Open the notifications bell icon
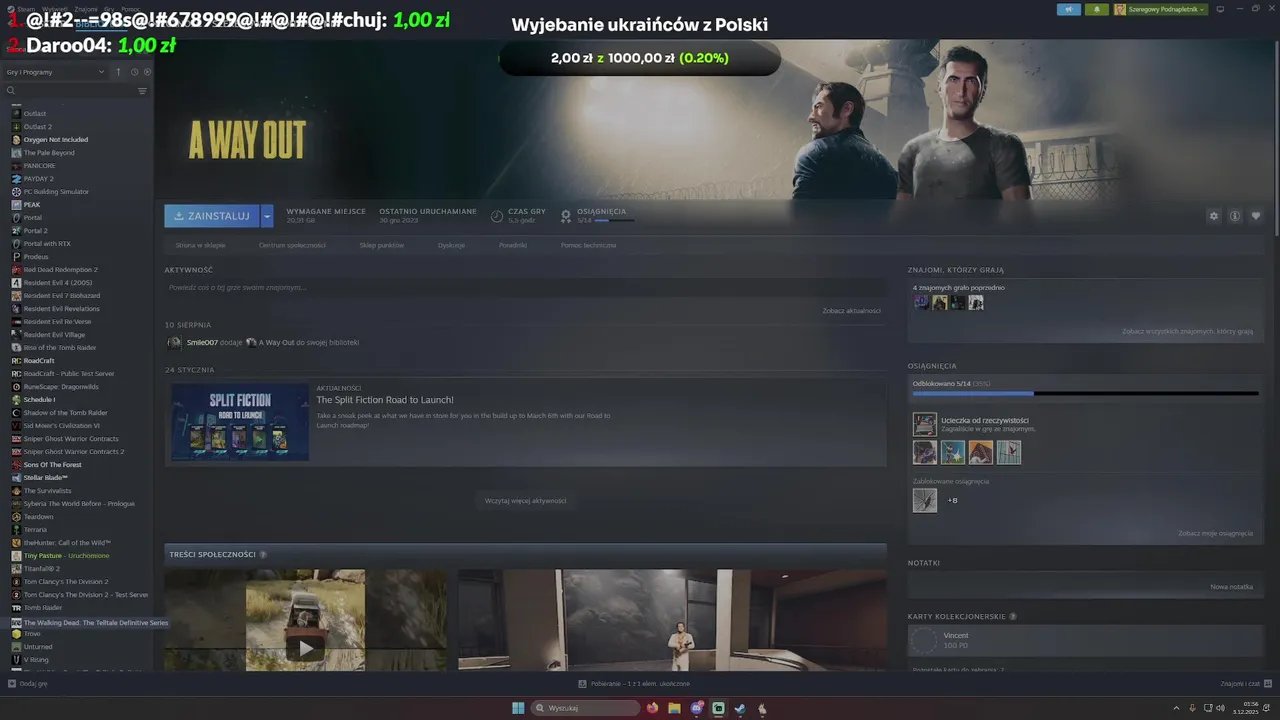The width and height of the screenshot is (1280, 720). (1096, 9)
